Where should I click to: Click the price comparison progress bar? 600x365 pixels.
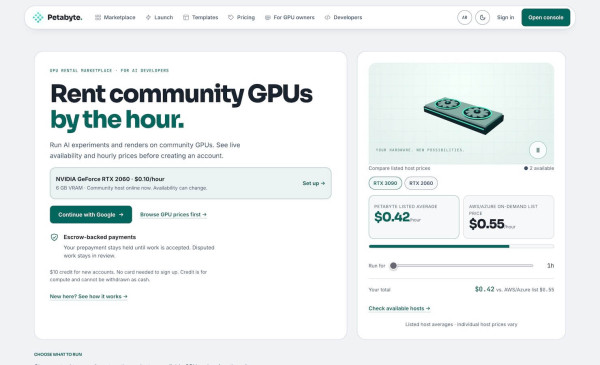(x=461, y=246)
